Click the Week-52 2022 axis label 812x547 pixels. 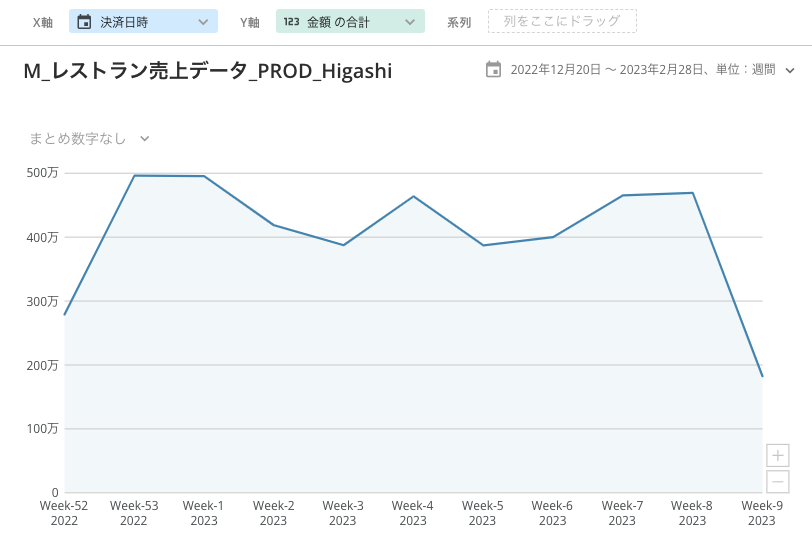(x=64, y=513)
